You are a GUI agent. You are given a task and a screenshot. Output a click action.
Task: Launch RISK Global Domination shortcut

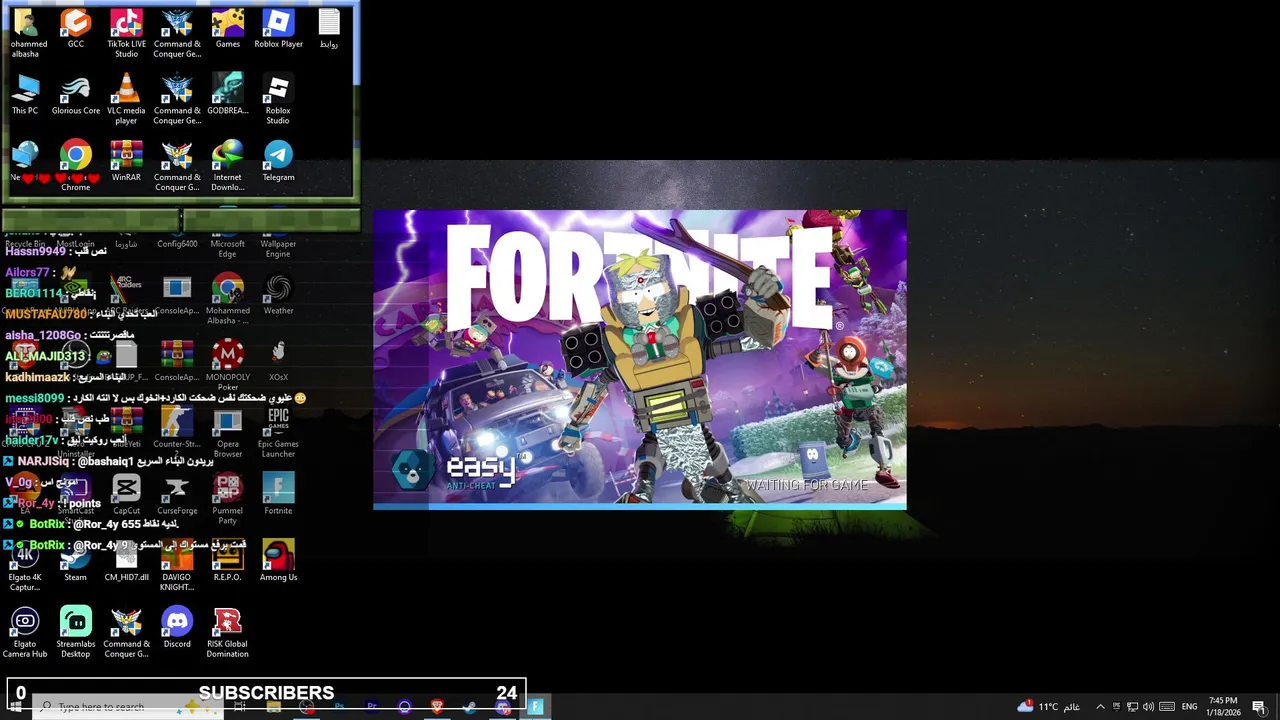coord(227,634)
